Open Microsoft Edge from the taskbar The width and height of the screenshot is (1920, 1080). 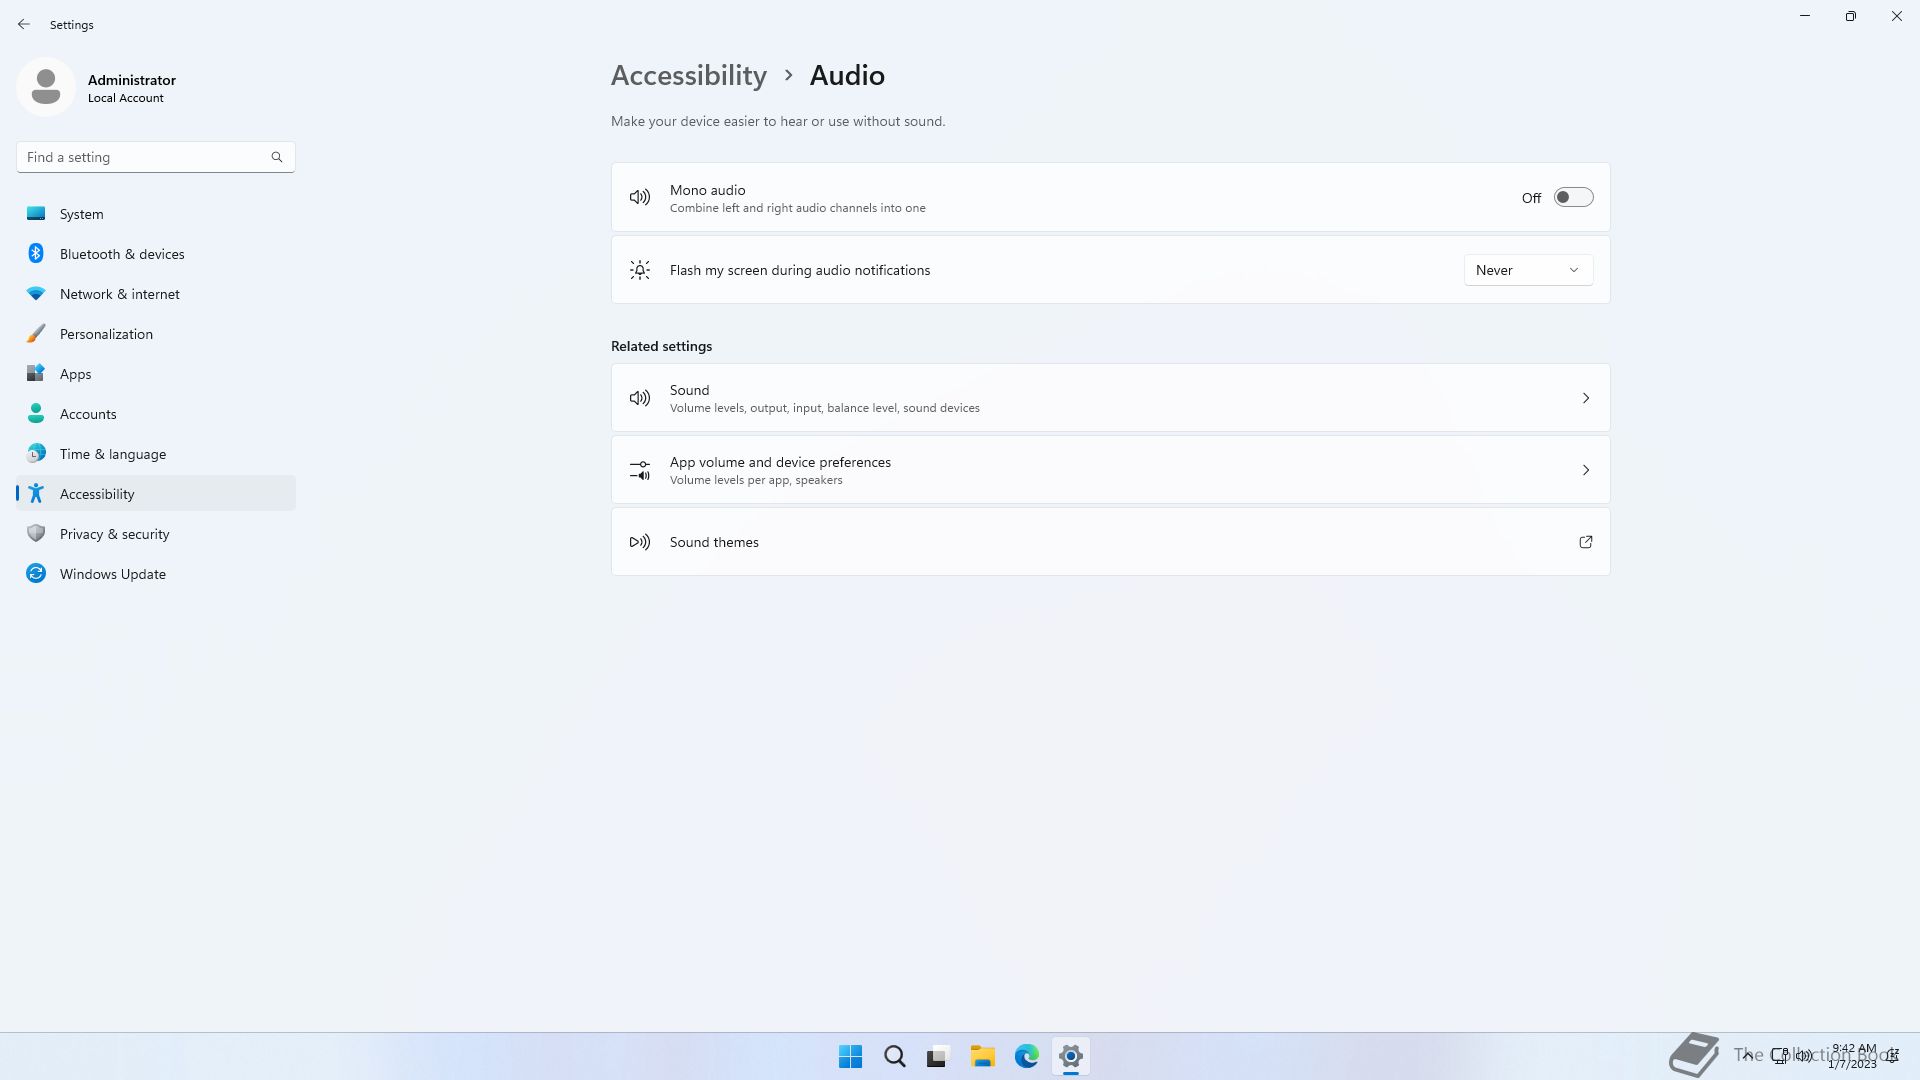click(x=1026, y=1056)
